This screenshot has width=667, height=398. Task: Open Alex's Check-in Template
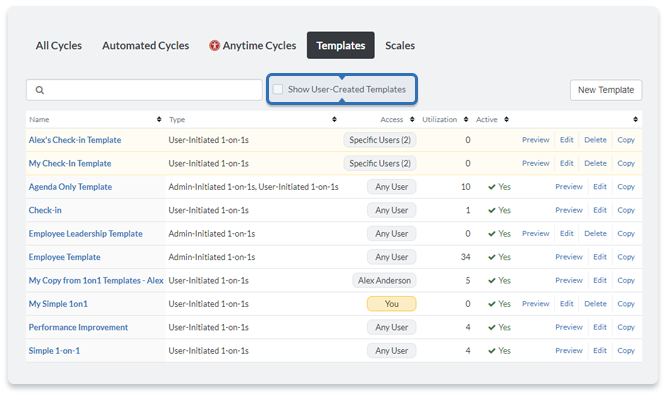[75, 140]
